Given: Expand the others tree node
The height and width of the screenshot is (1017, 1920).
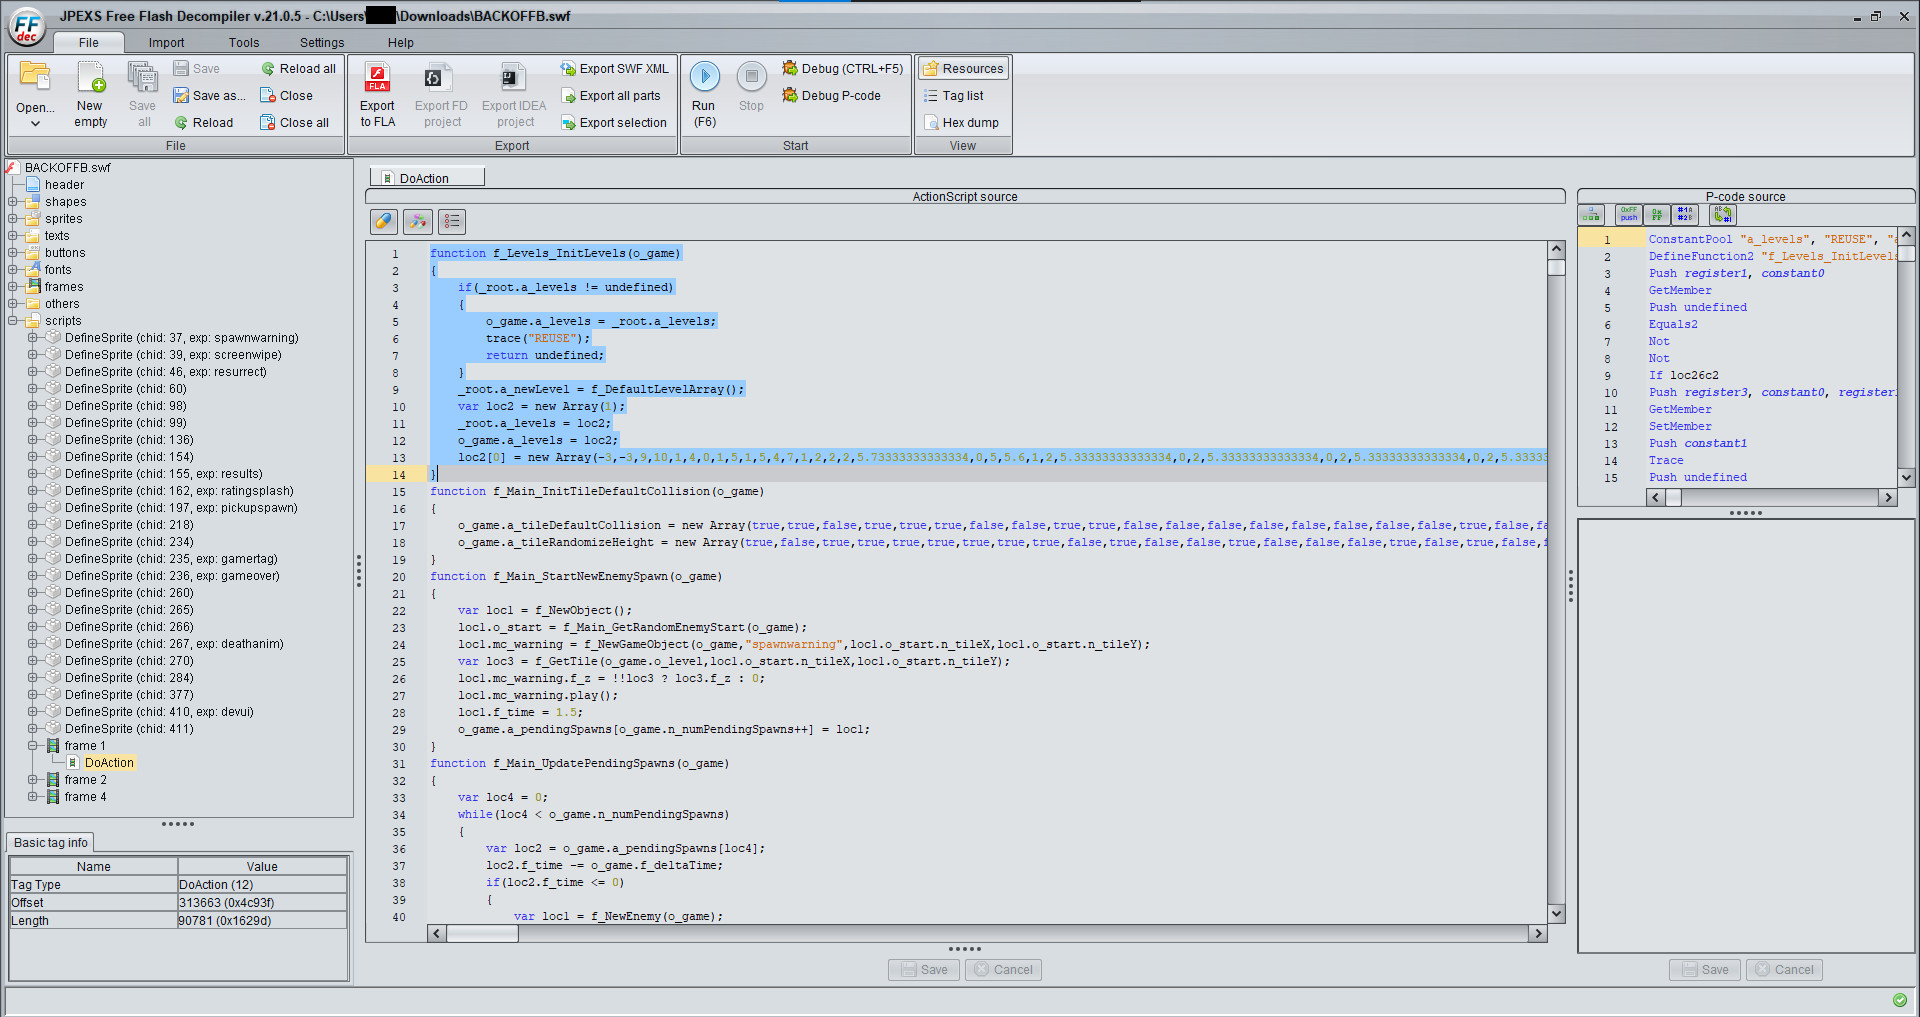Looking at the screenshot, I should 13,303.
